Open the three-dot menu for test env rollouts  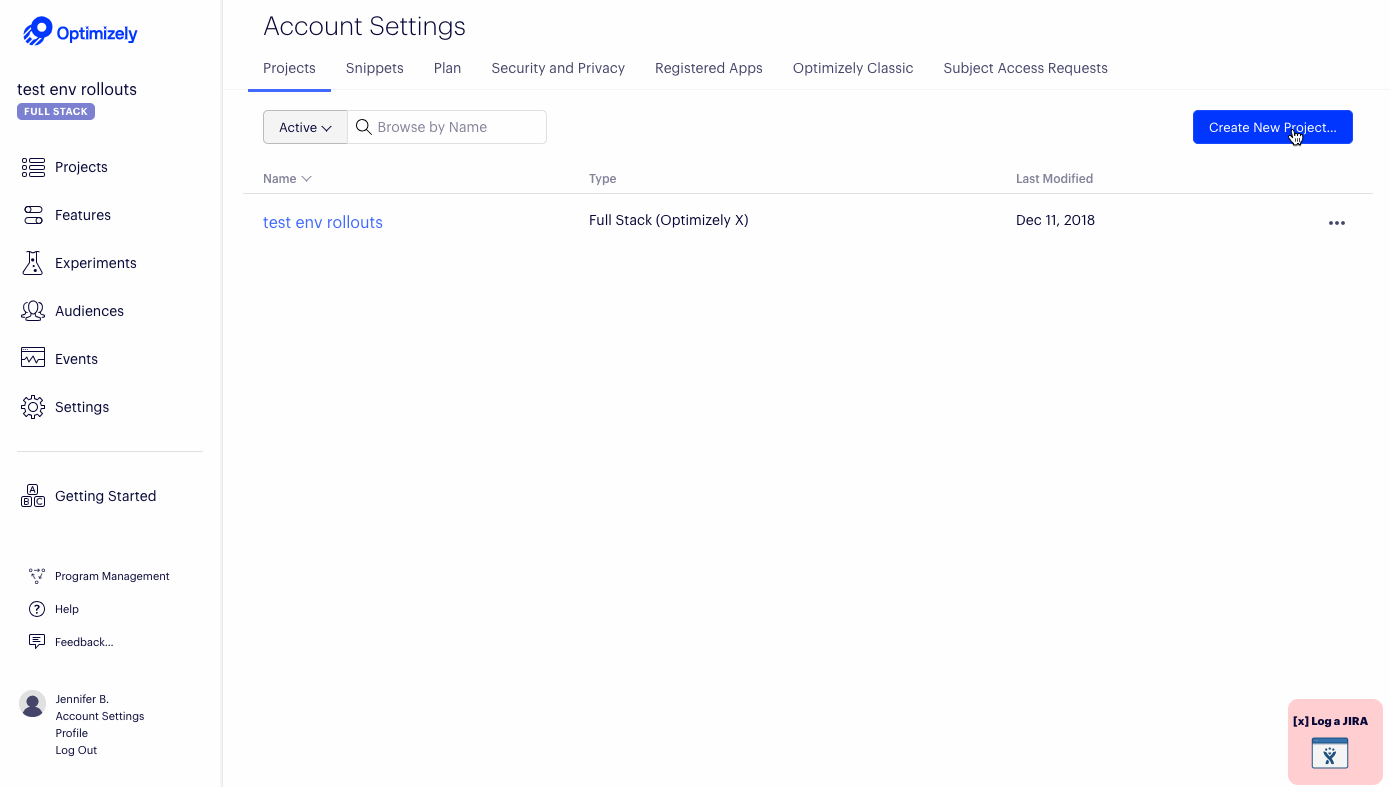(1337, 223)
